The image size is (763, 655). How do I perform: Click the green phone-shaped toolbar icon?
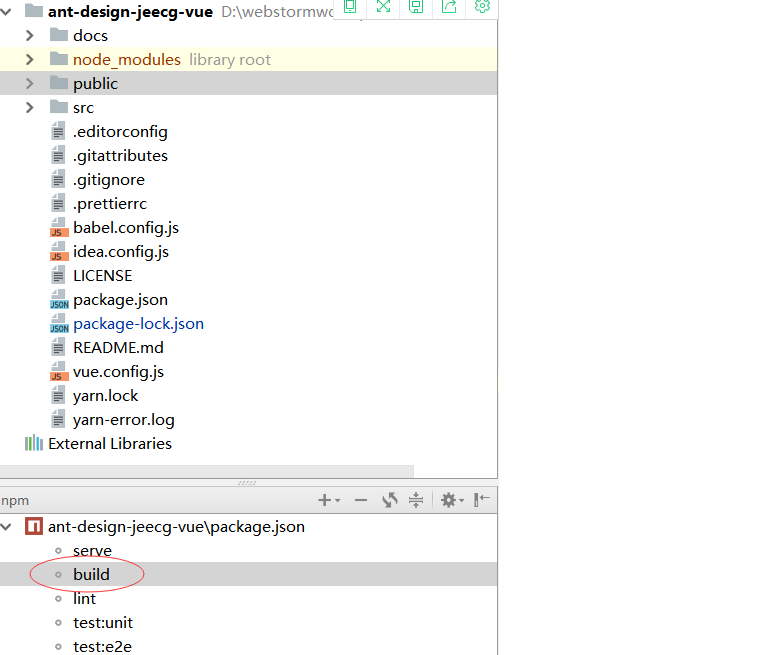coord(350,6)
